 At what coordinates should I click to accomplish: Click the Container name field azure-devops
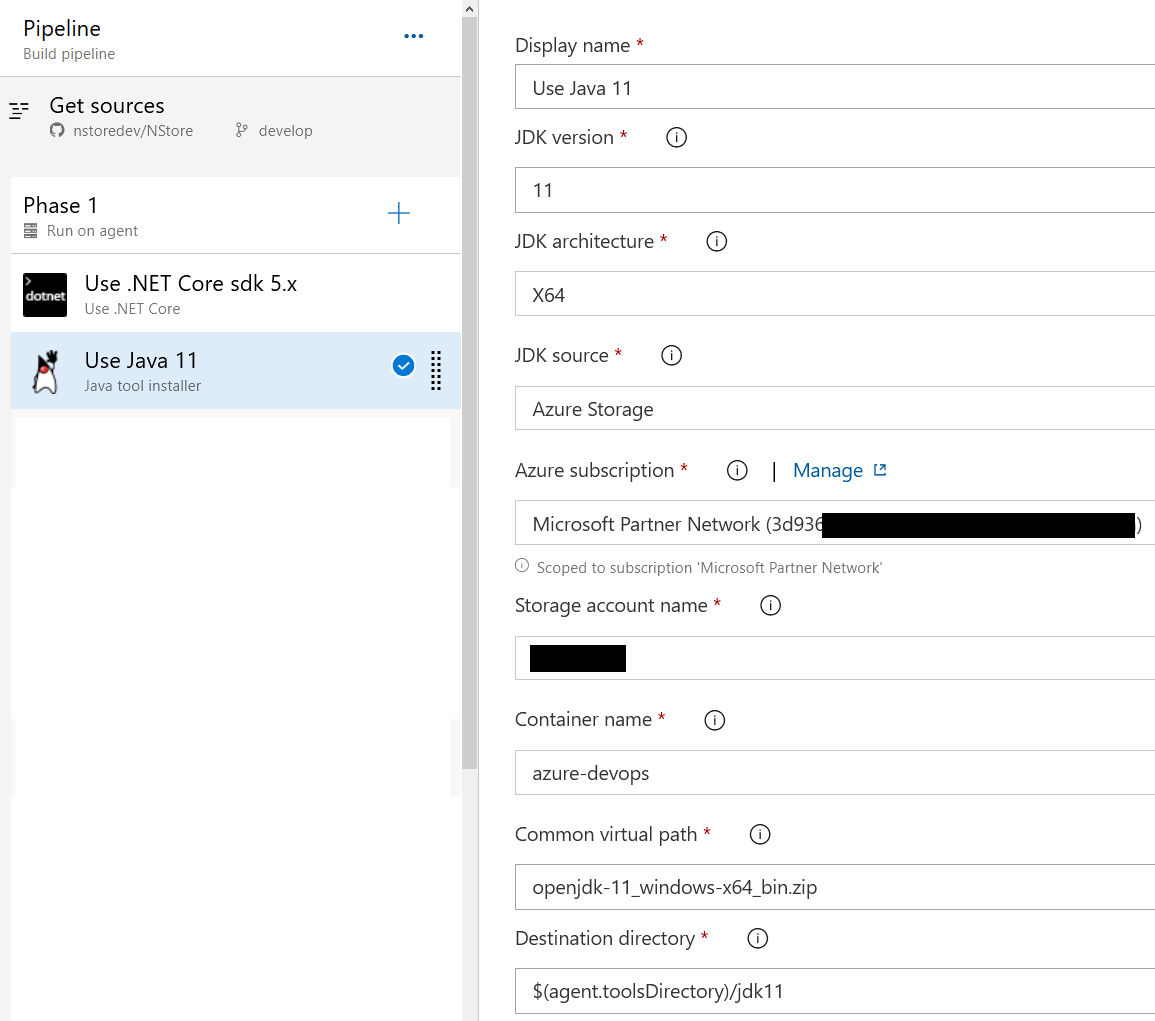click(835, 773)
